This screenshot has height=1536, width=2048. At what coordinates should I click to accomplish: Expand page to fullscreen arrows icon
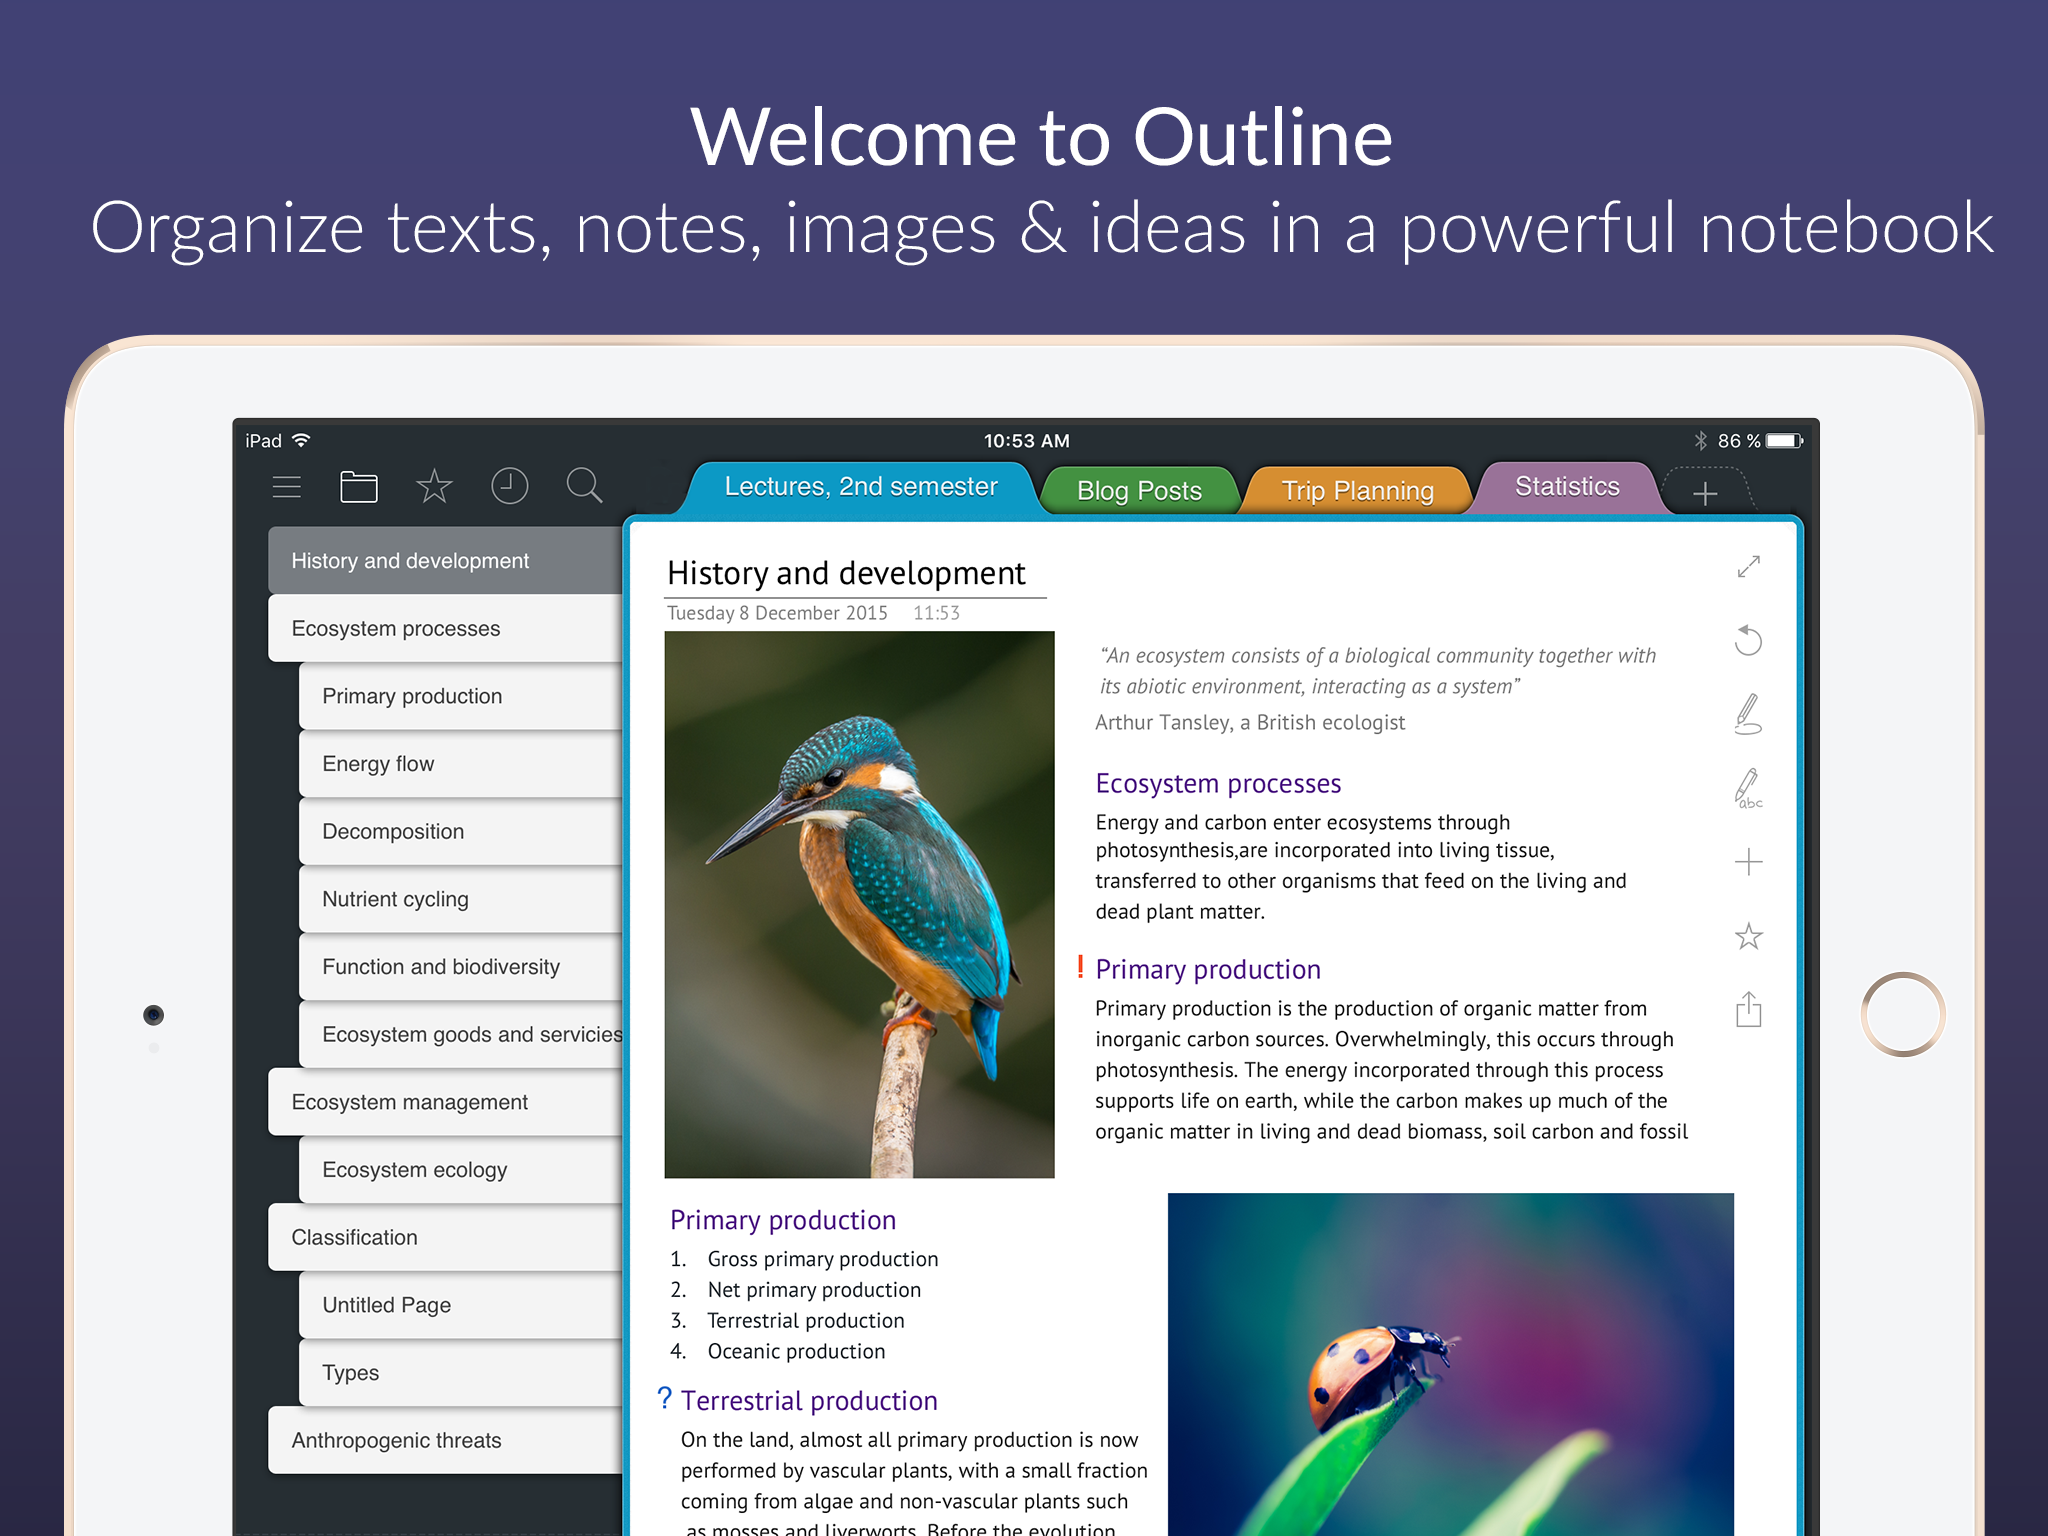click(1748, 567)
